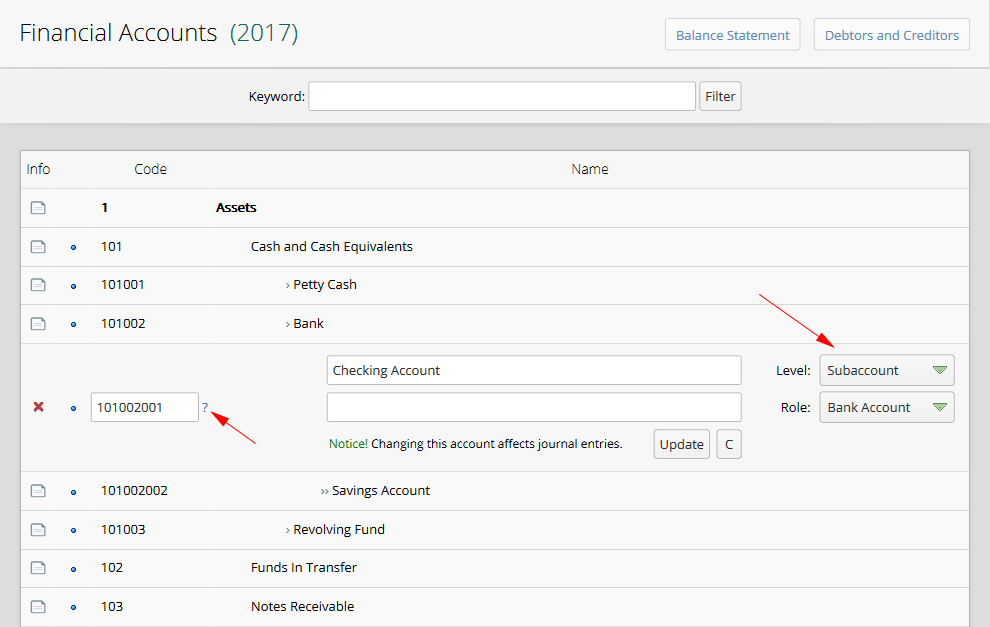Click the question mark help link
The image size is (990, 627).
coord(205,407)
